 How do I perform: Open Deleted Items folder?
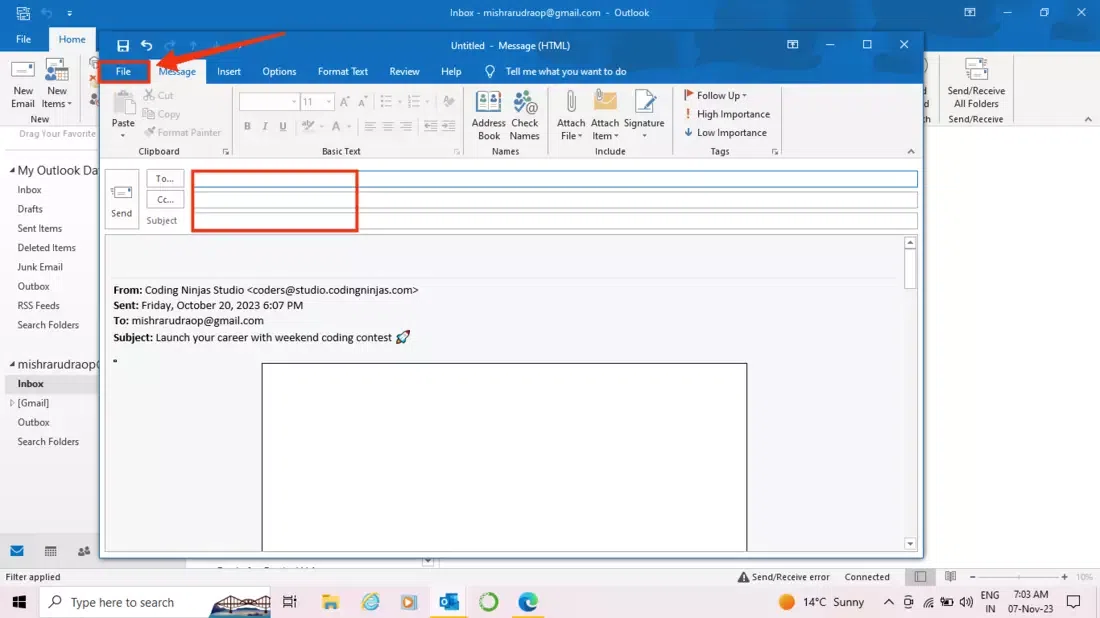click(x=46, y=248)
